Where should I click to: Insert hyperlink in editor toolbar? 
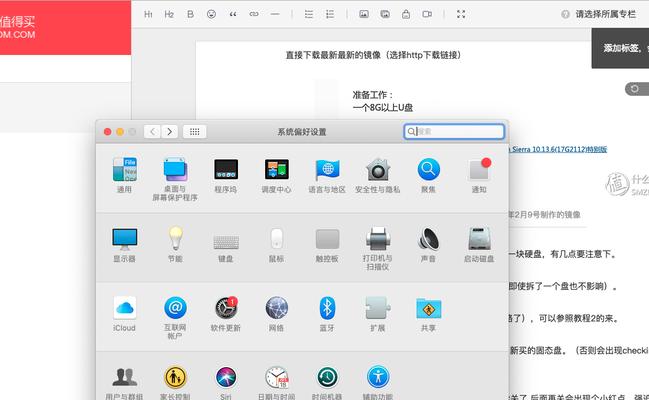coord(254,14)
